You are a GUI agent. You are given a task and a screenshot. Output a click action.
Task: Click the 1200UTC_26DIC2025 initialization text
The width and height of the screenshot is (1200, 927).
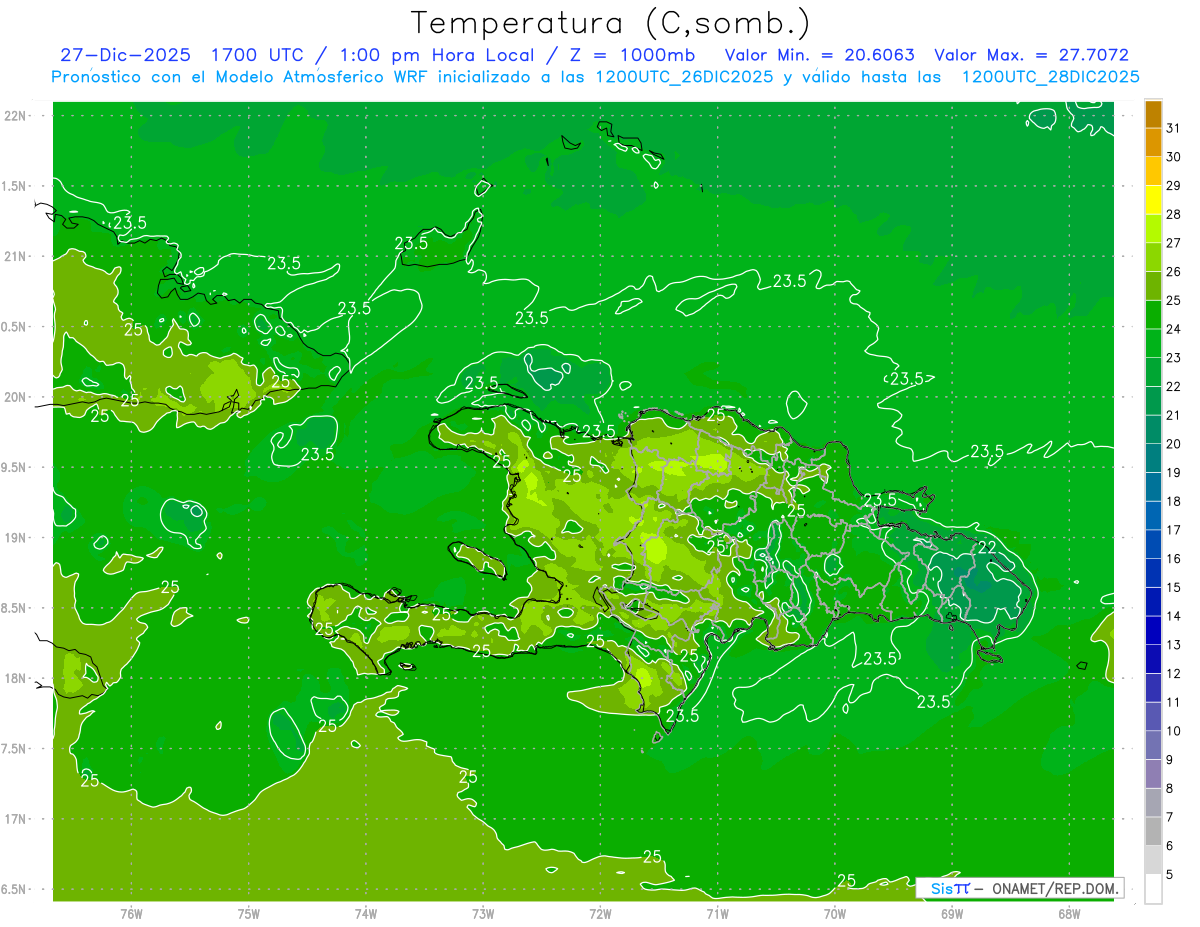683,77
